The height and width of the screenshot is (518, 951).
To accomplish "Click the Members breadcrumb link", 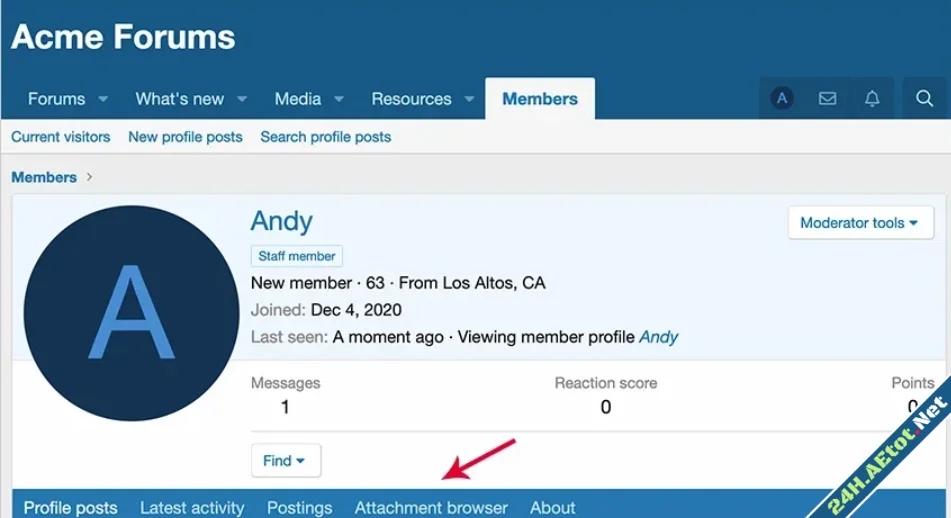I will pos(44,177).
